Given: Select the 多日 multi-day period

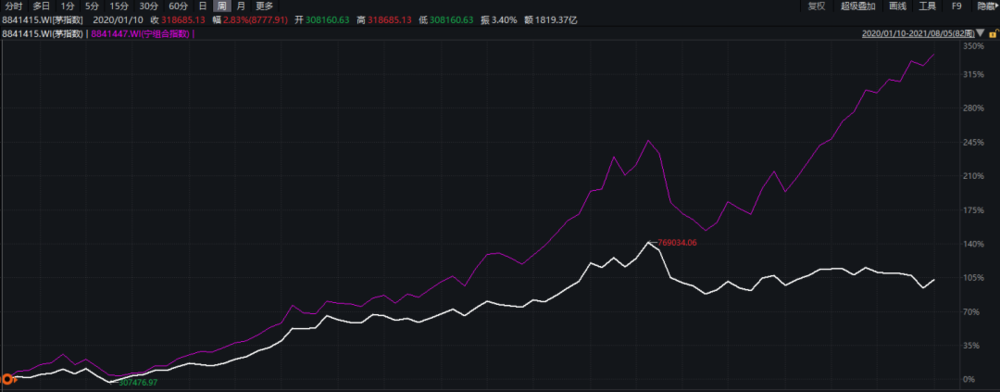Looking at the screenshot, I should click(x=41, y=6).
